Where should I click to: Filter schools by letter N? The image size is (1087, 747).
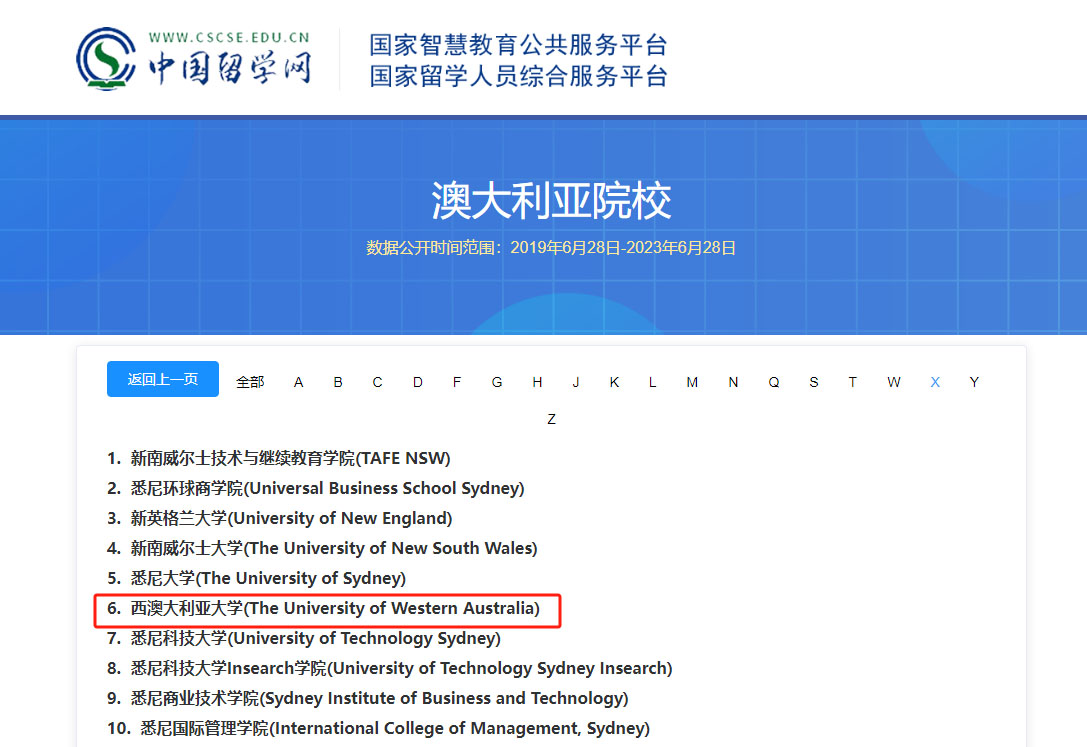[x=733, y=382]
